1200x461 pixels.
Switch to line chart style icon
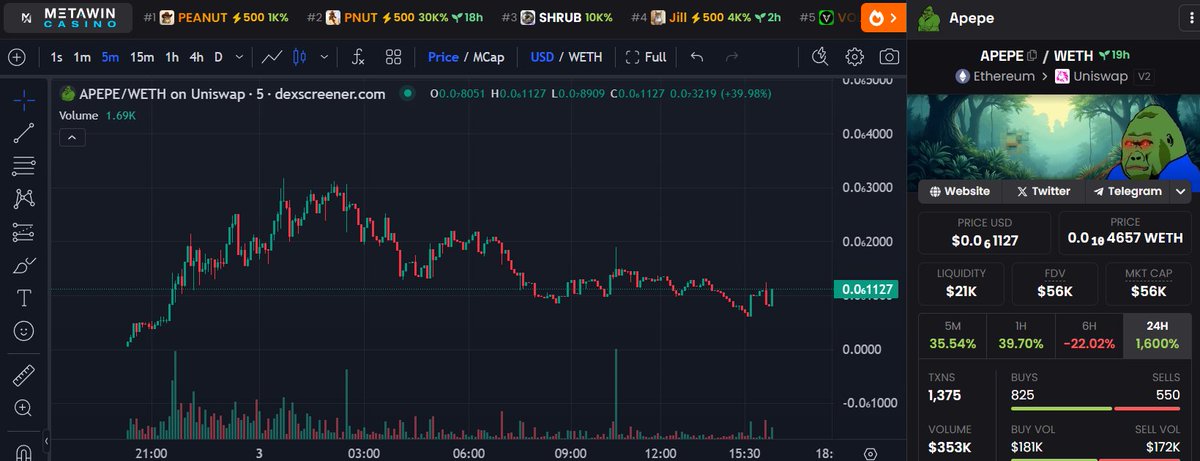[x=272, y=57]
